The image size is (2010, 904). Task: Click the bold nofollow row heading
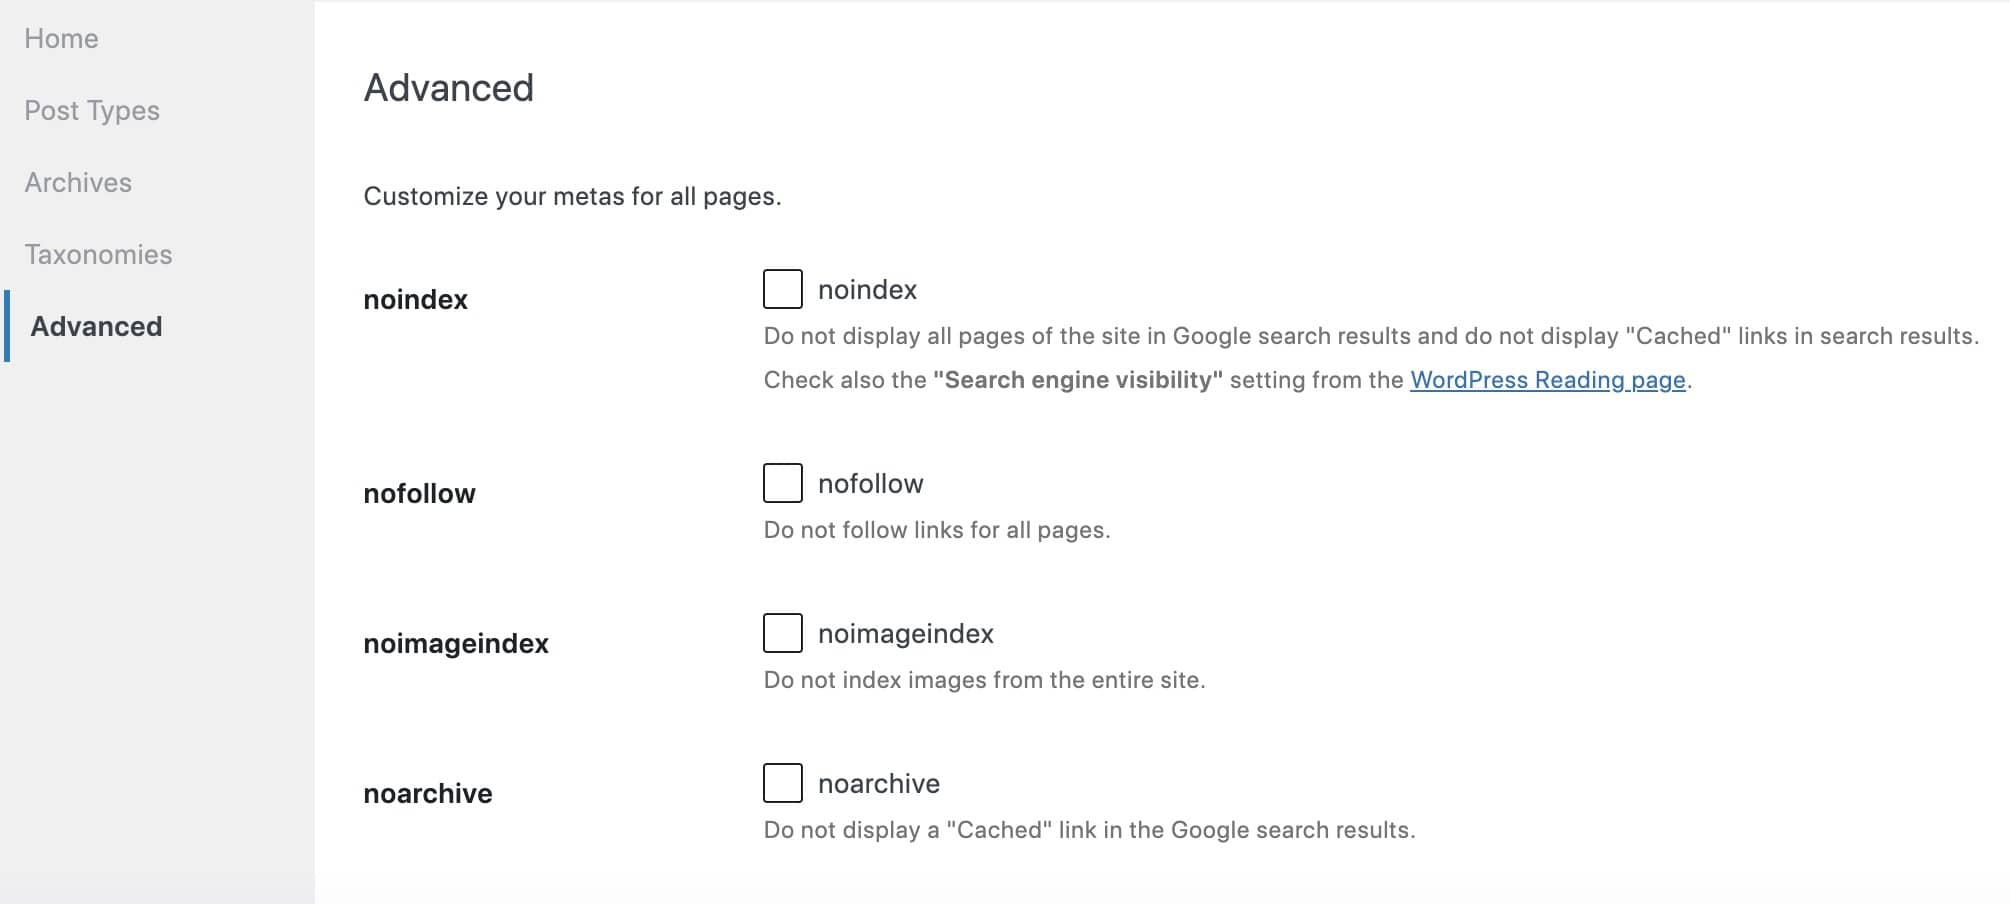(419, 494)
